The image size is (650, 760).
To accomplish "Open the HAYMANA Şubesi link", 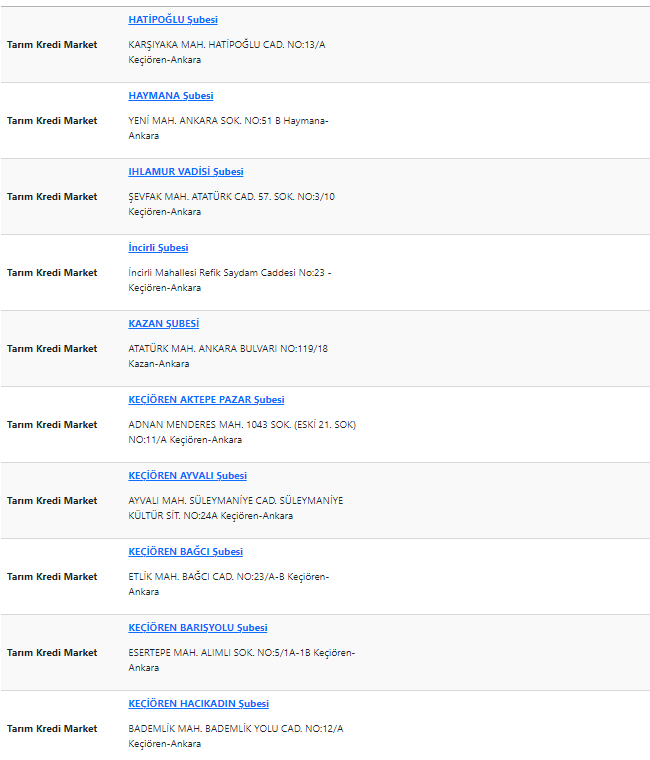I will [171, 96].
